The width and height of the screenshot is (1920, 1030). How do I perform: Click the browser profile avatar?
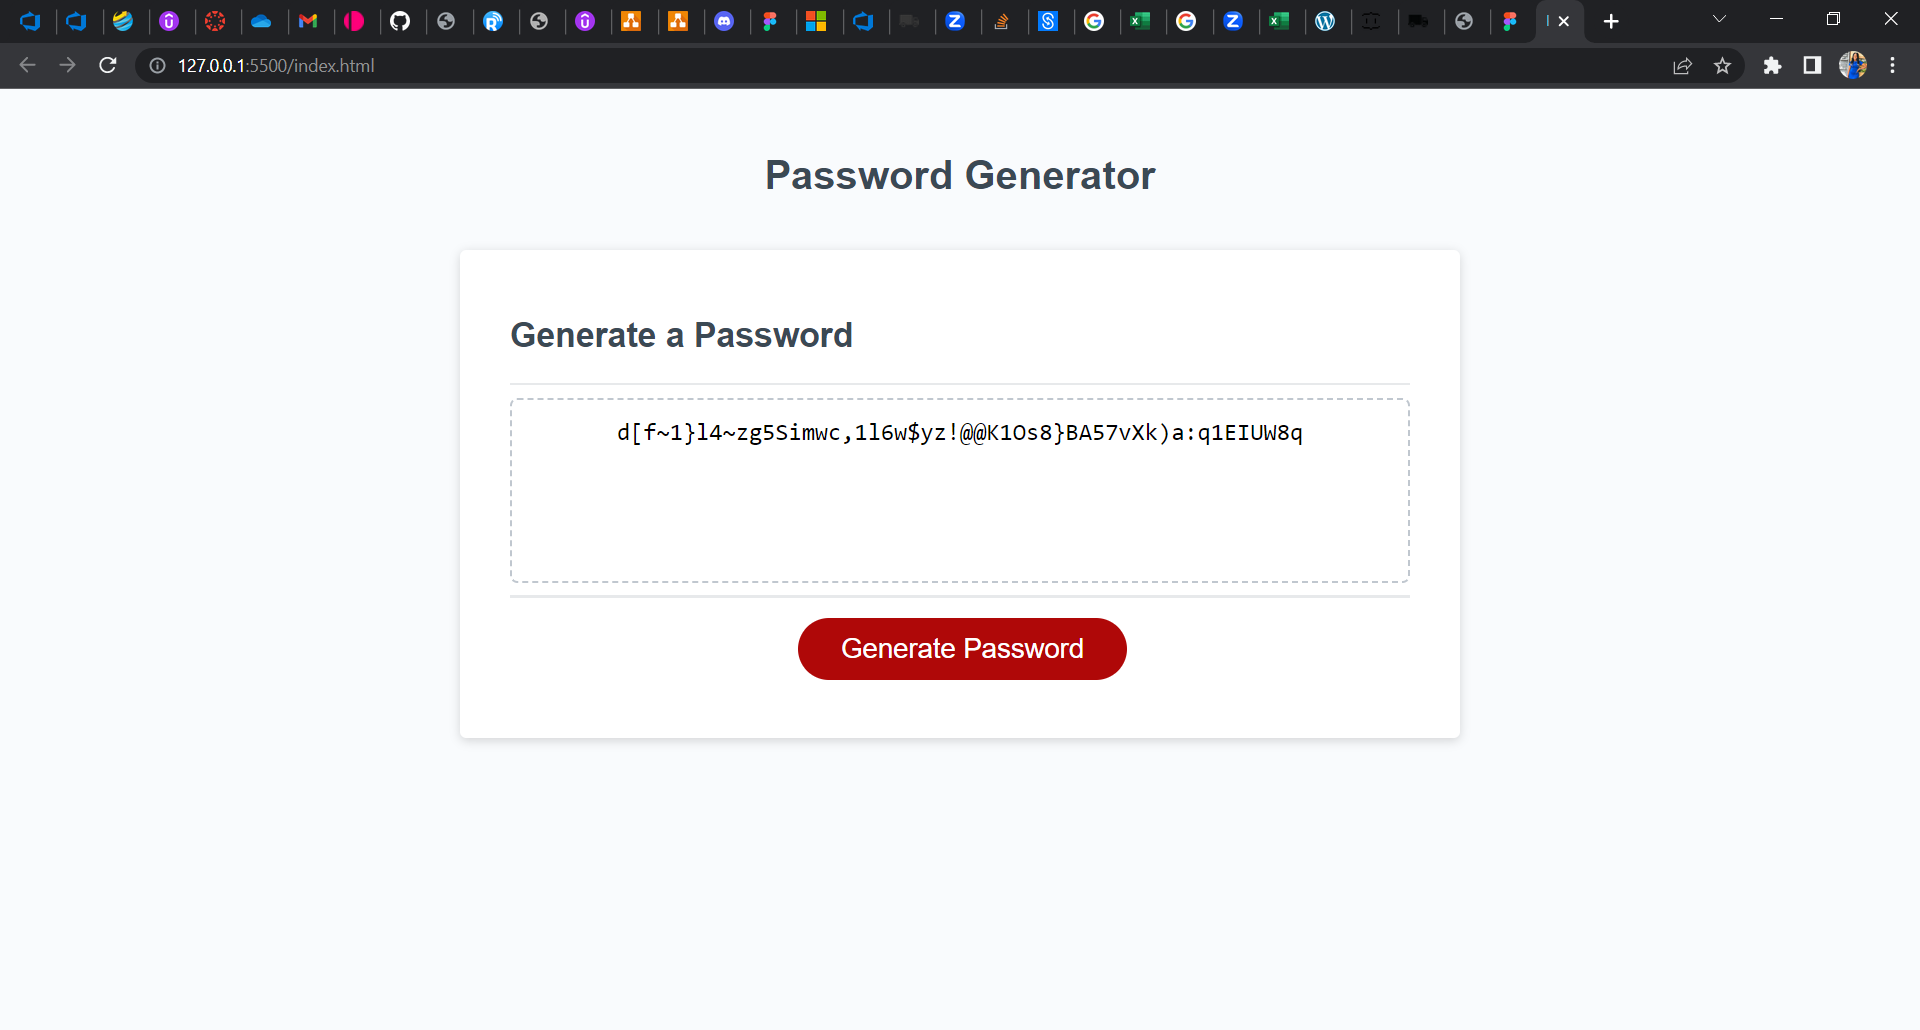click(1853, 65)
